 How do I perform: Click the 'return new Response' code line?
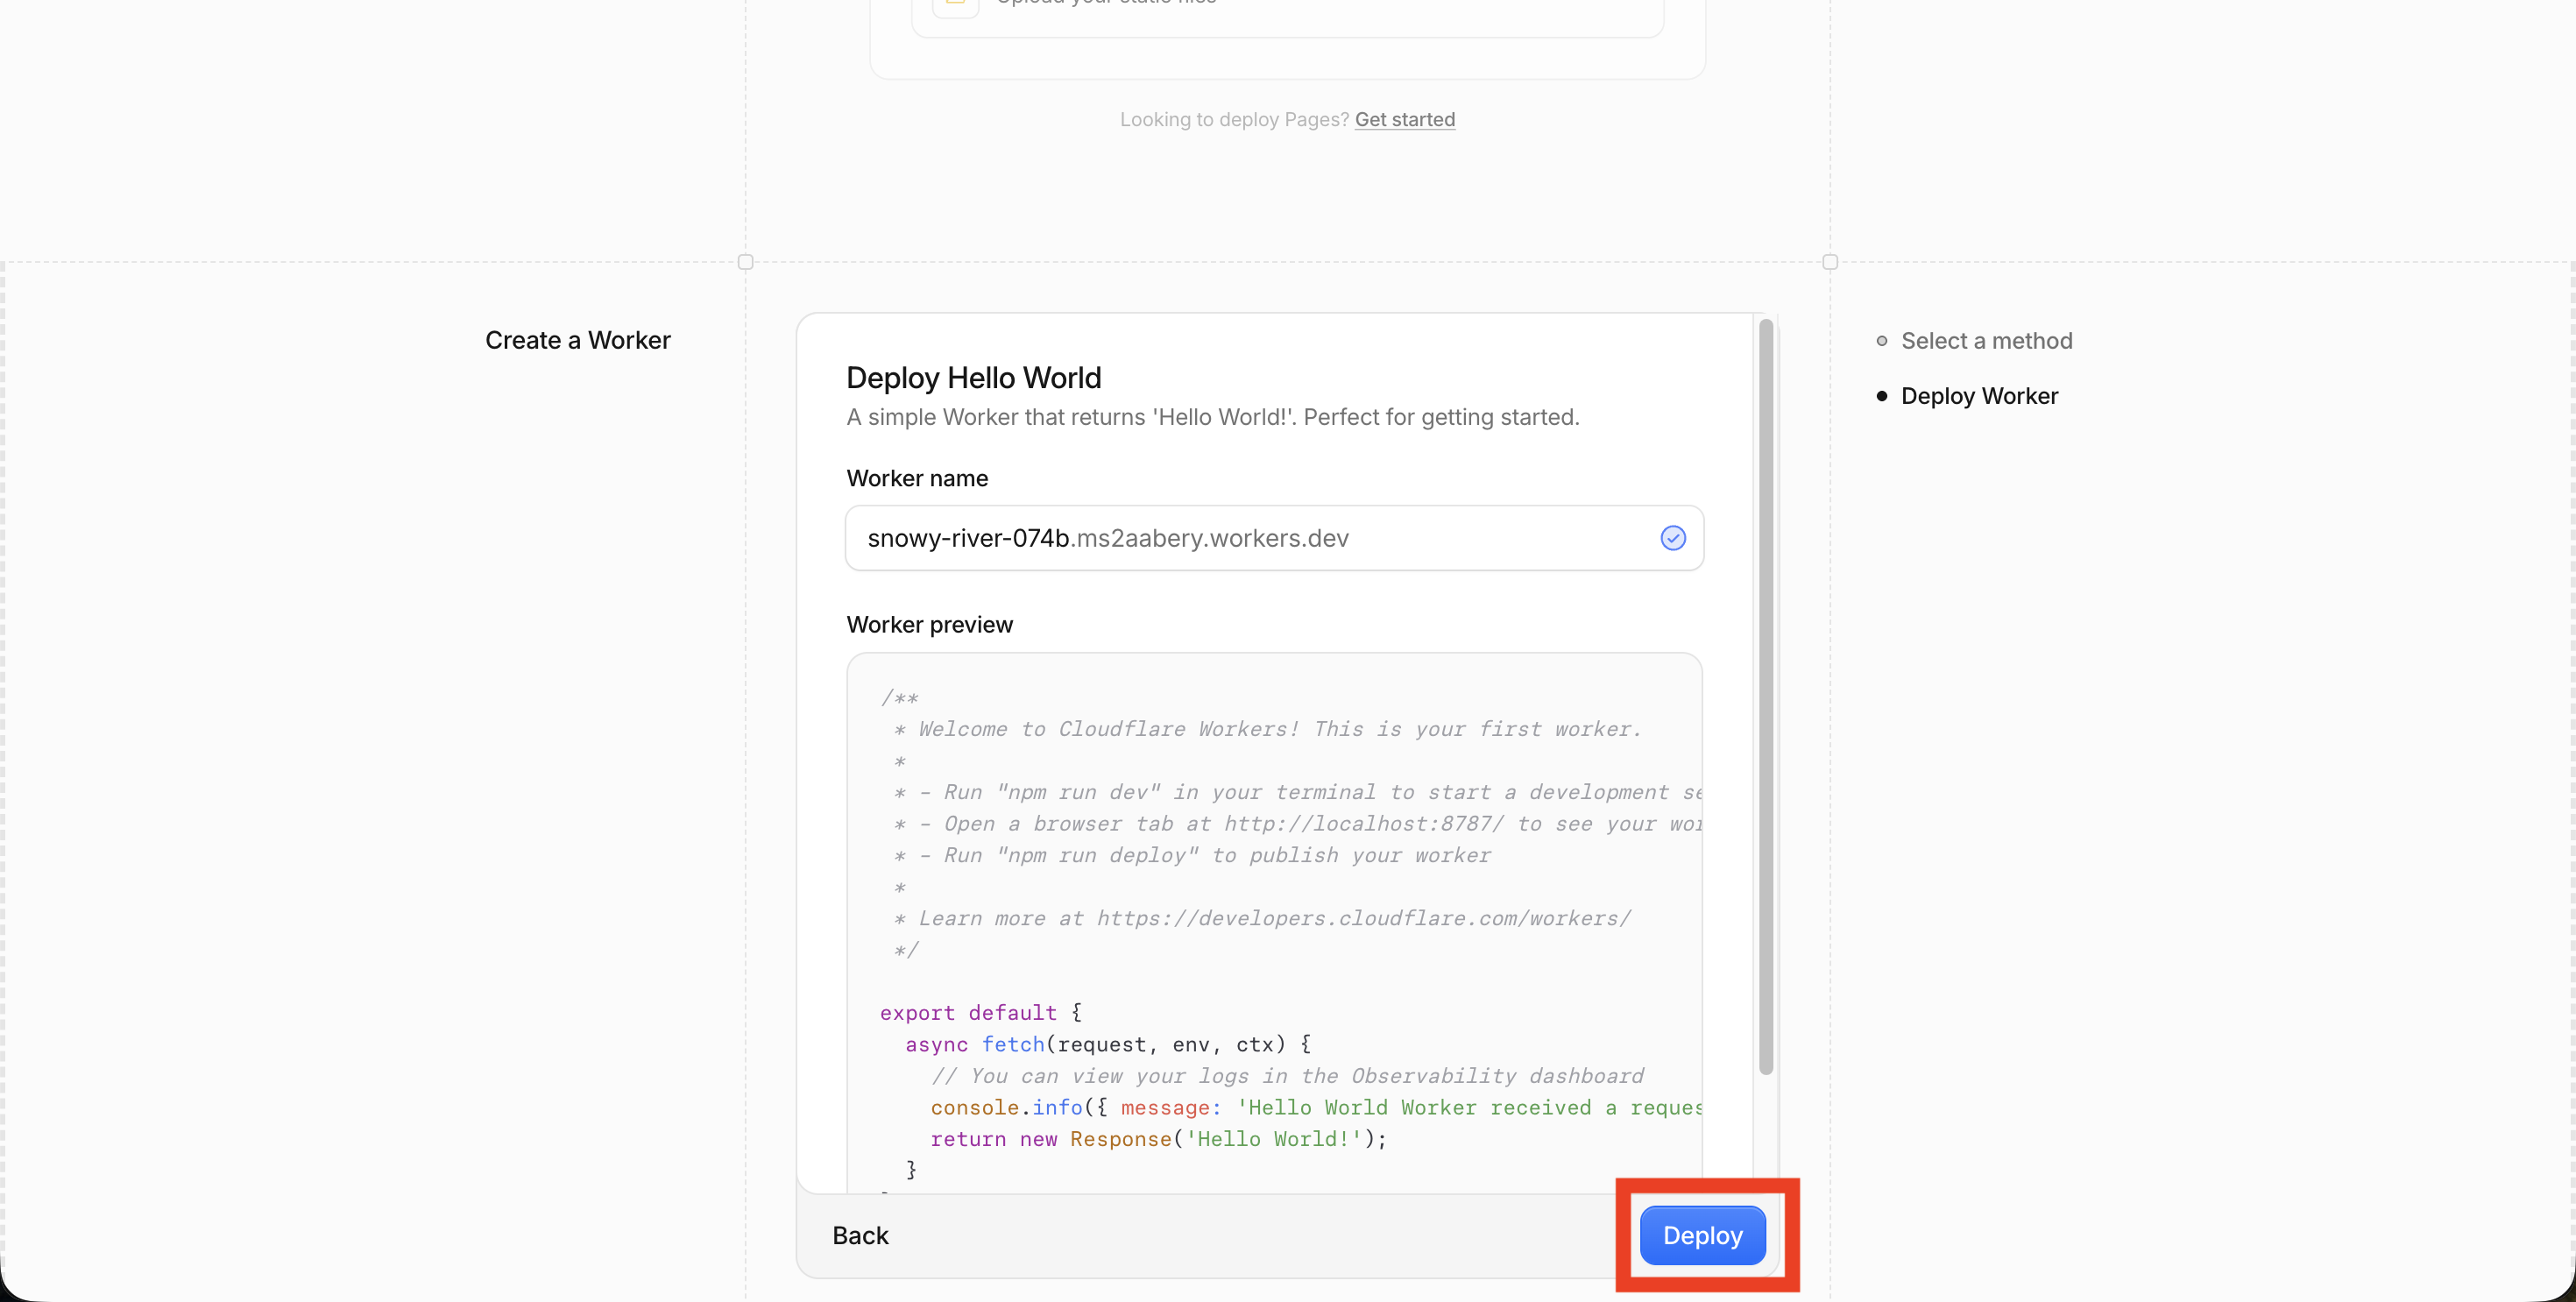coord(1158,1138)
